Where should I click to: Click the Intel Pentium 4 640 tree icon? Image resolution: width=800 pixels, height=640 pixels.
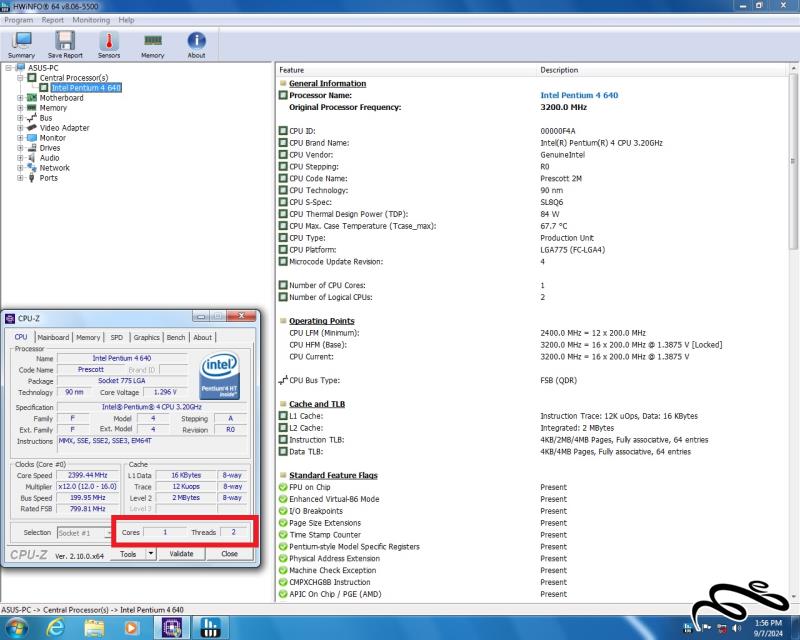tap(44, 88)
